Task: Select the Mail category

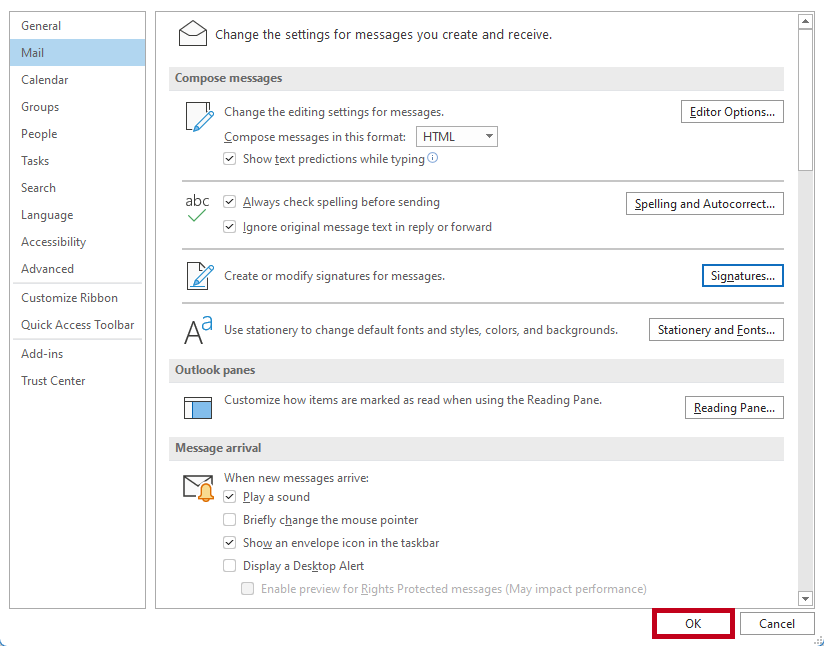Action: point(77,53)
